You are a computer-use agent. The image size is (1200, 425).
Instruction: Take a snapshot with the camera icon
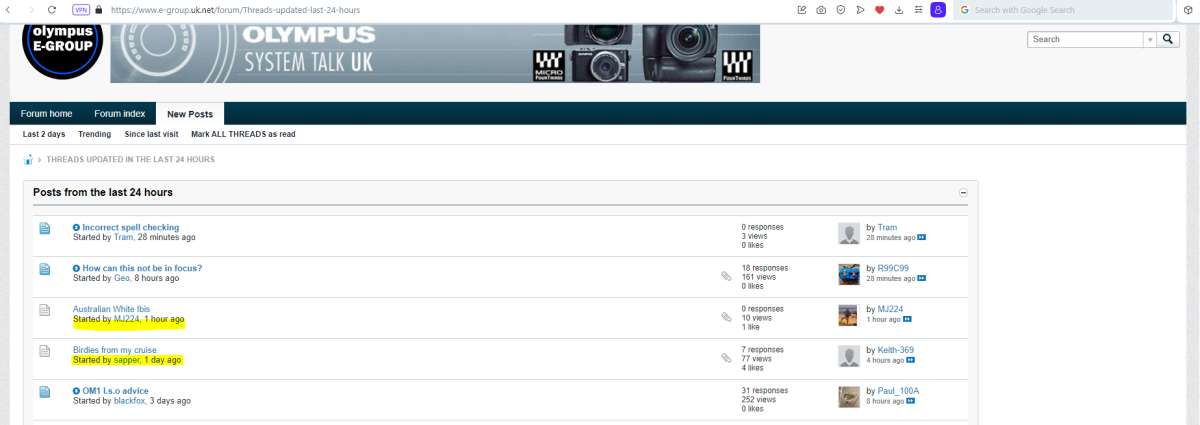[x=821, y=9]
